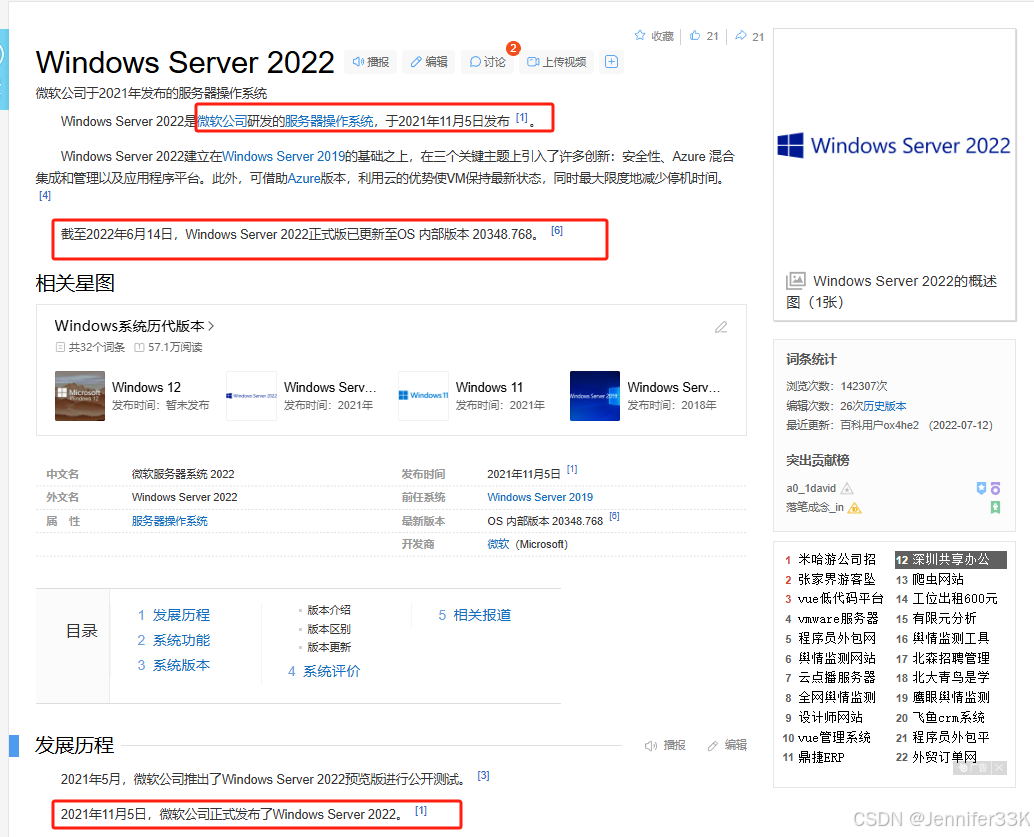Image resolution: width=1034 pixels, height=837 pixels.
Task: Click reference [1] after 2021年11月5日正式发布 sentence
Action: pyautogui.click(x=421, y=810)
